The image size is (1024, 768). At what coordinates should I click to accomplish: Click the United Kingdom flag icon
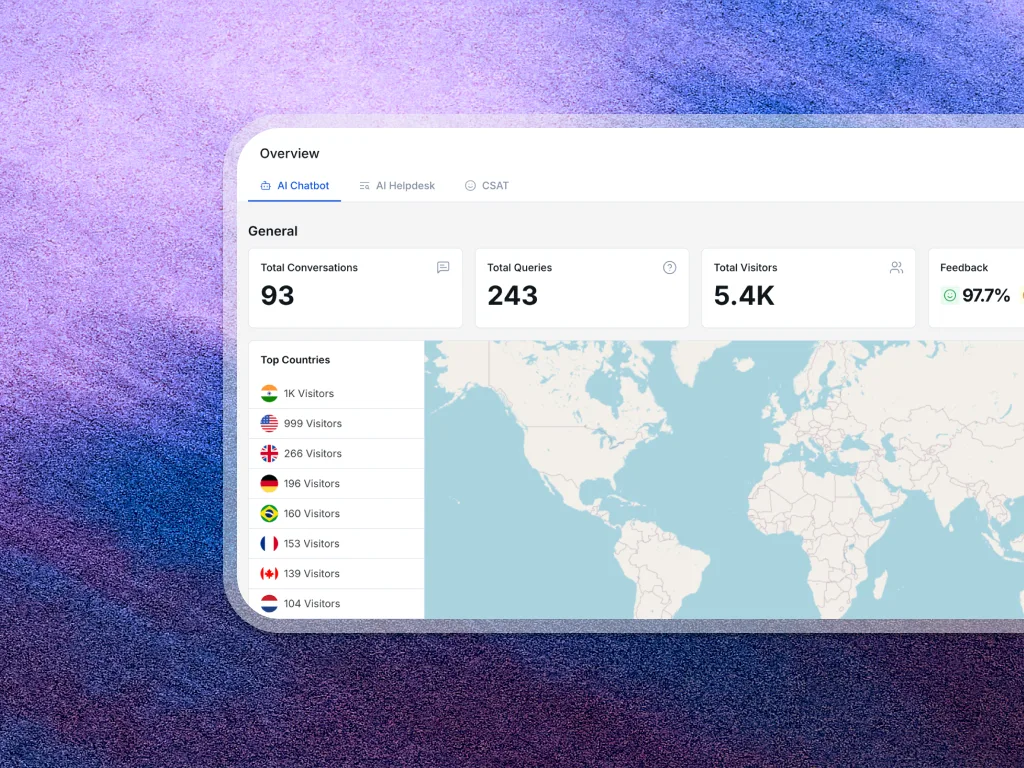(x=269, y=454)
